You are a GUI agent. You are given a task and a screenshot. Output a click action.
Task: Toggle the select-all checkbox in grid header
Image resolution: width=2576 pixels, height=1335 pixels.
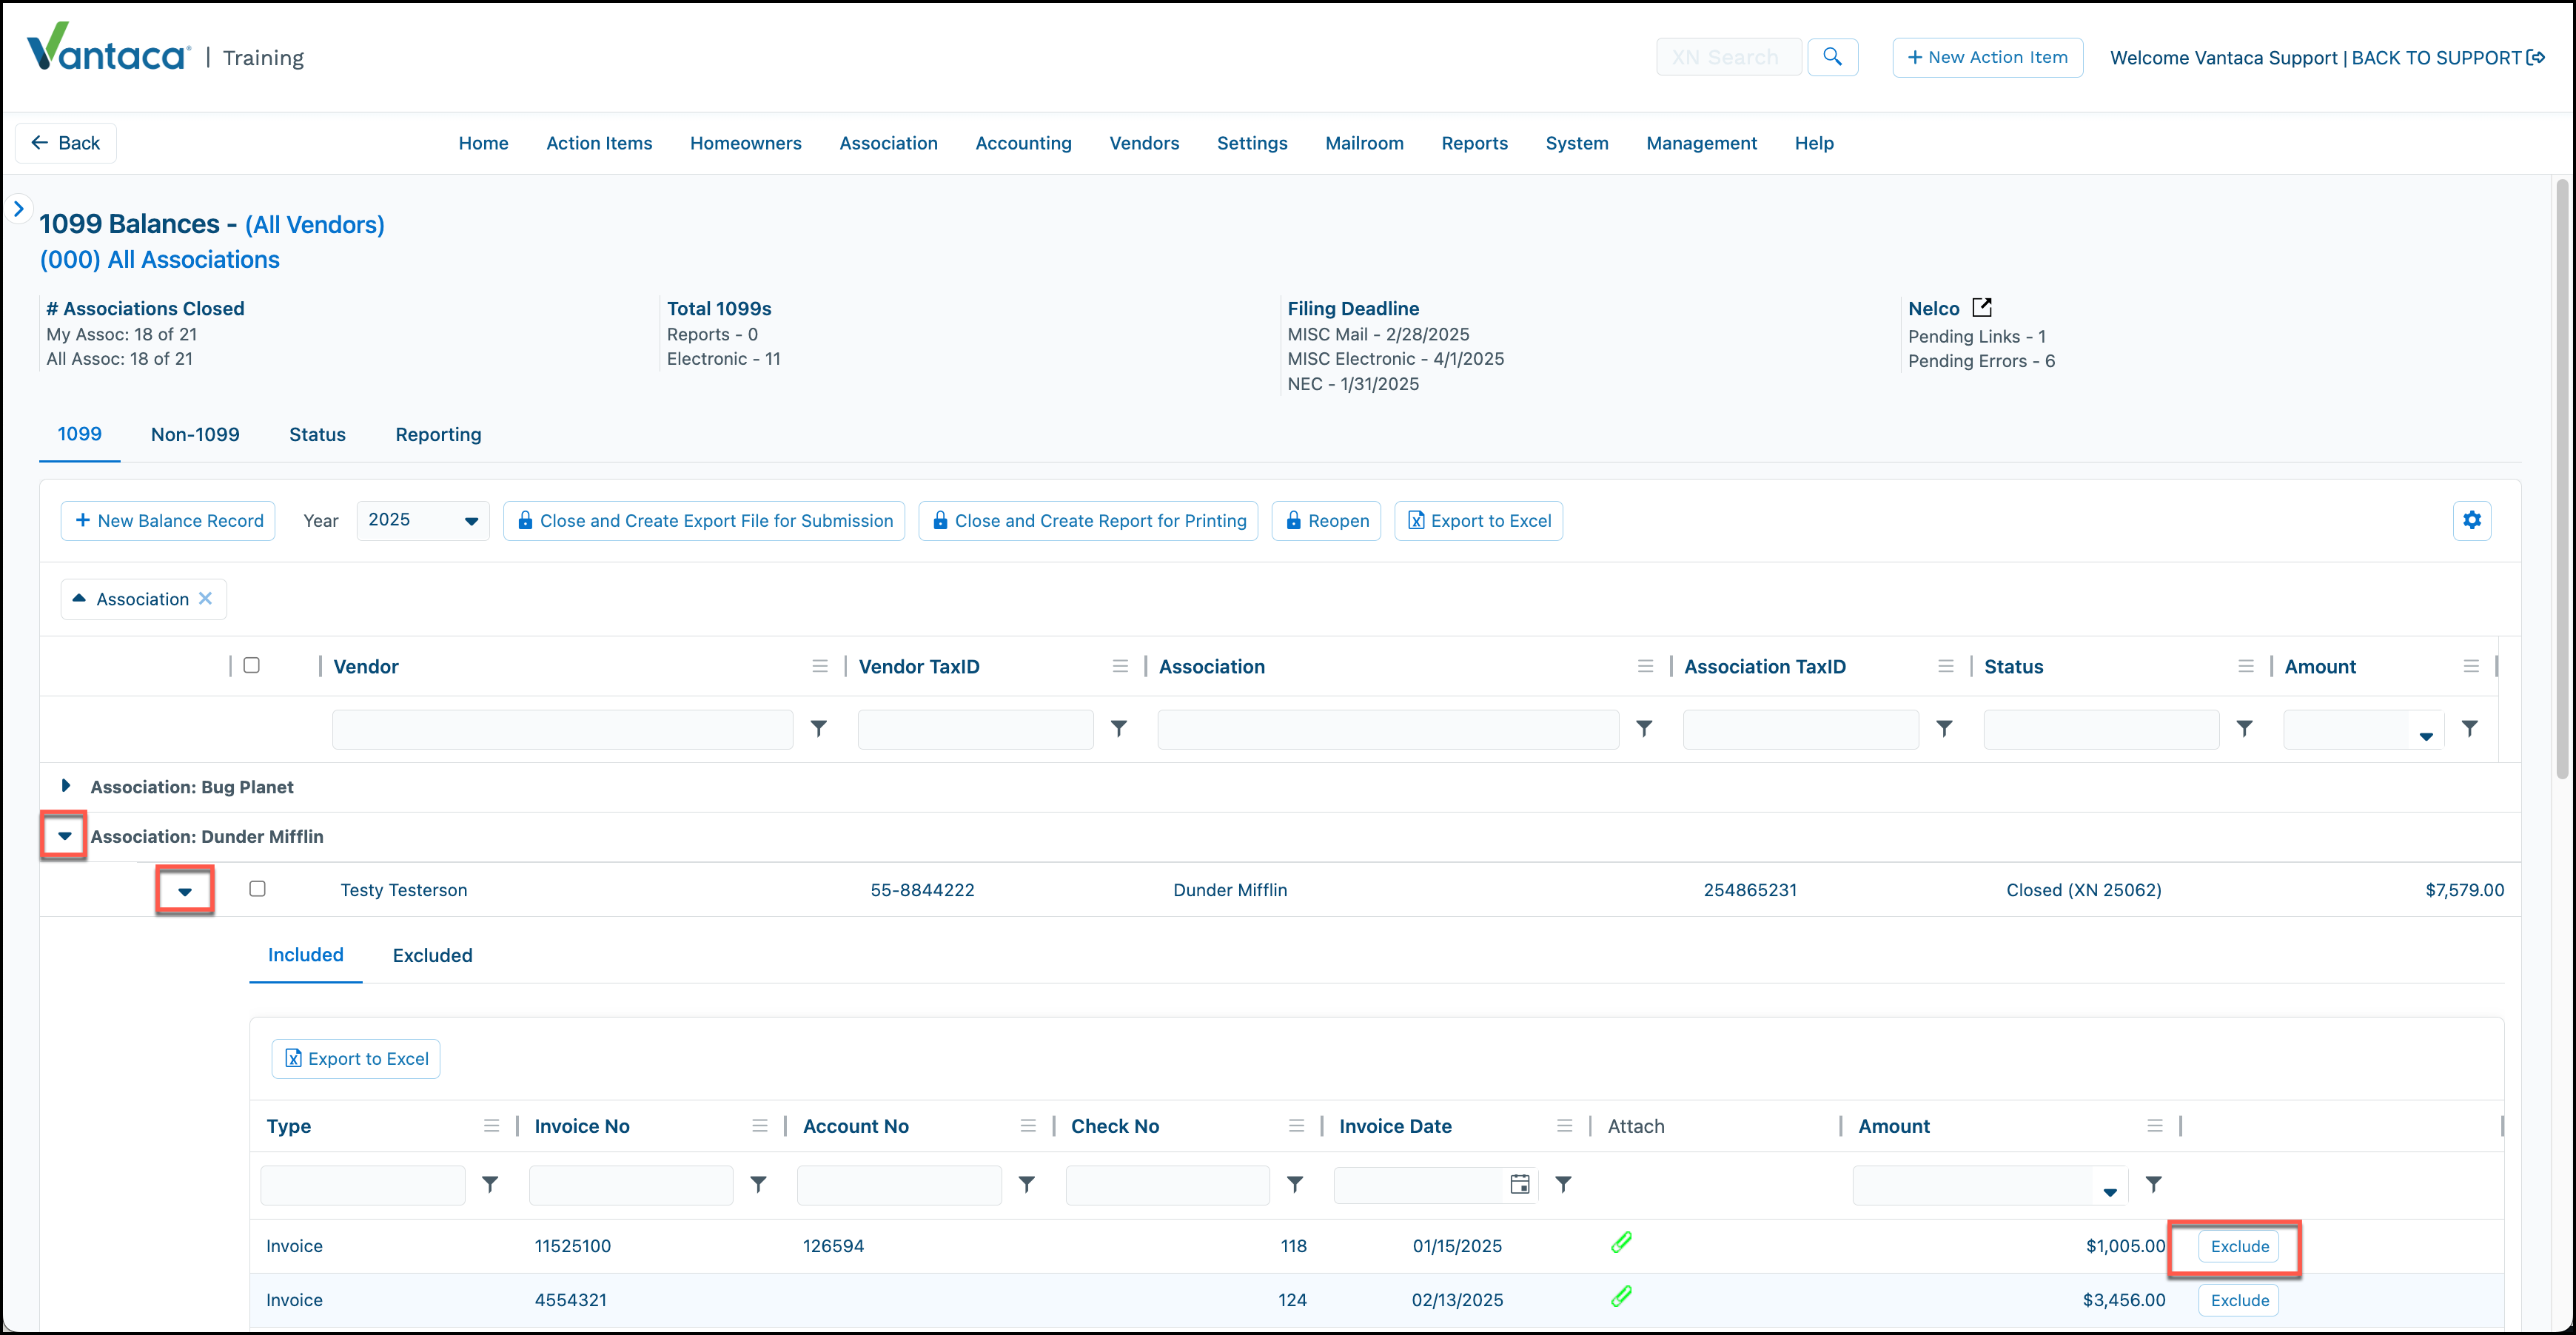click(252, 665)
